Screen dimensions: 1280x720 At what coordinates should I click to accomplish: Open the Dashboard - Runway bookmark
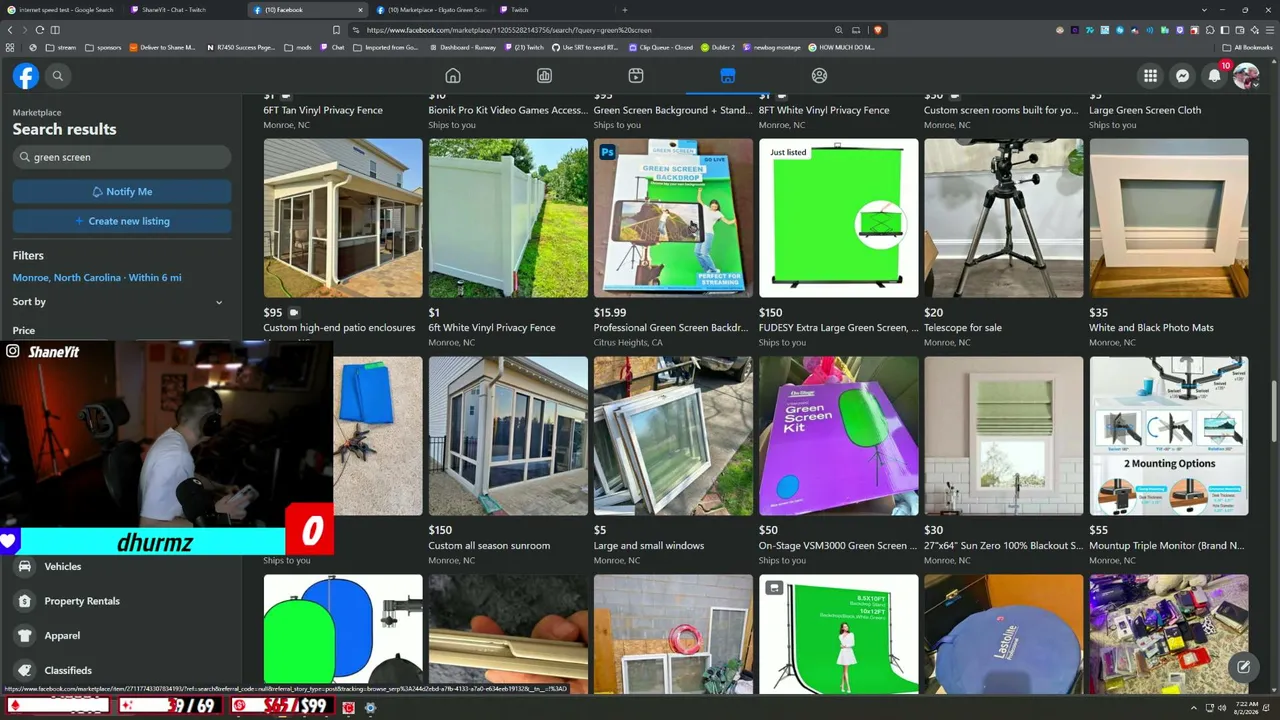pos(462,47)
